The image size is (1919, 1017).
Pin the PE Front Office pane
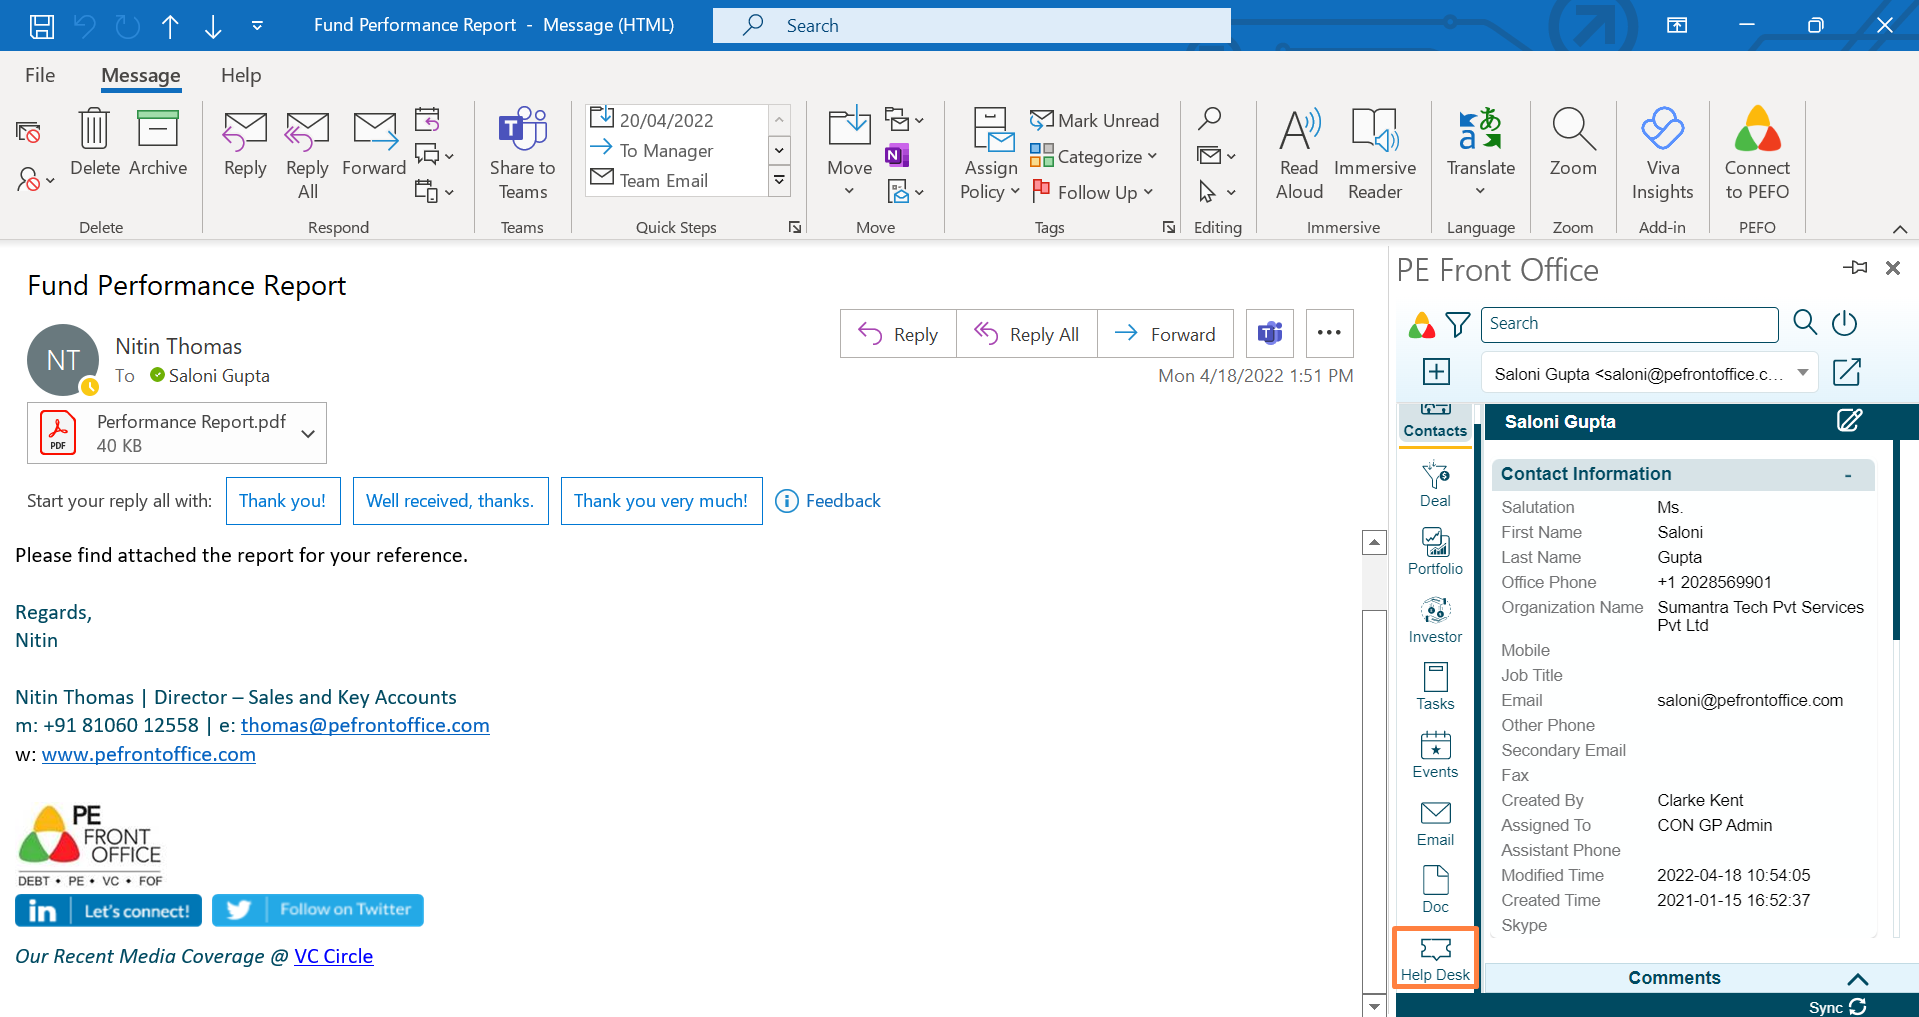(x=1855, y=268)
